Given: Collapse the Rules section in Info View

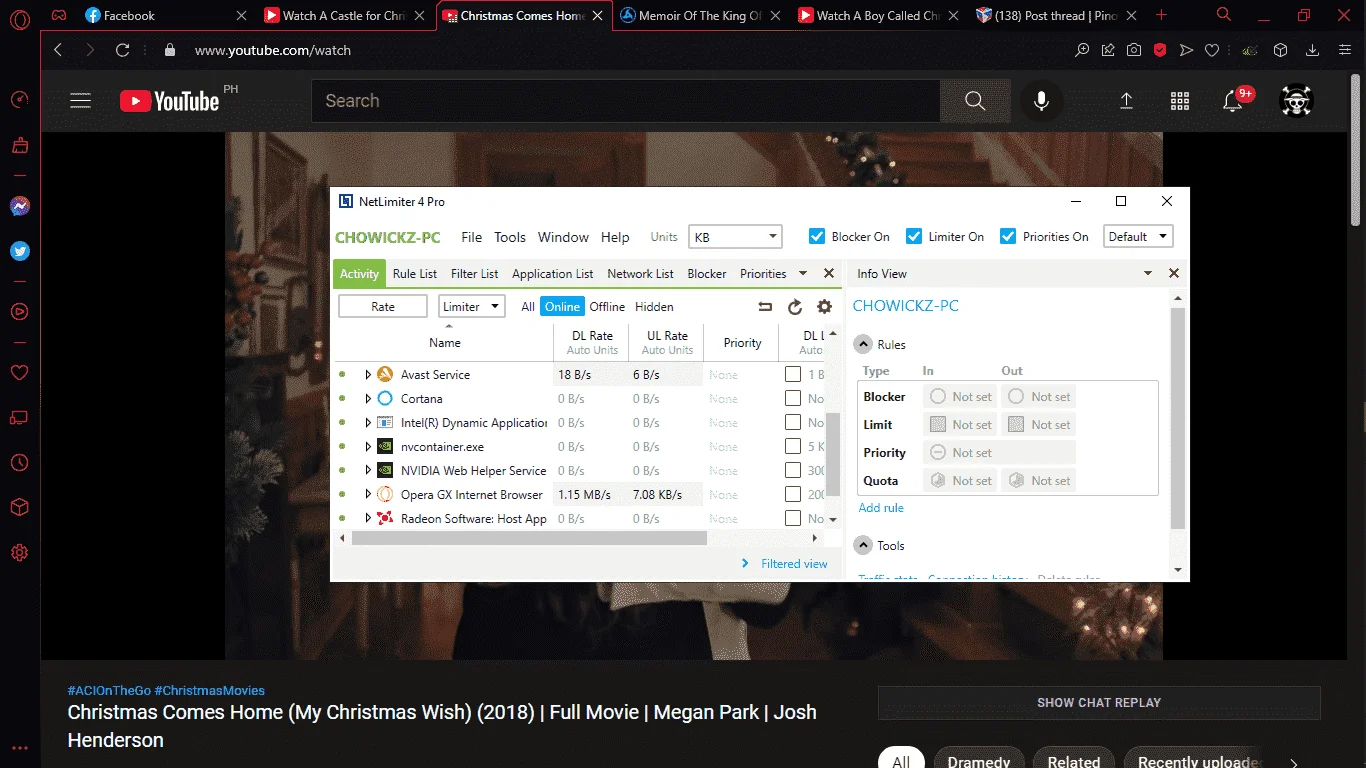Looking at the screenshot, I should [x=862, y=344].
